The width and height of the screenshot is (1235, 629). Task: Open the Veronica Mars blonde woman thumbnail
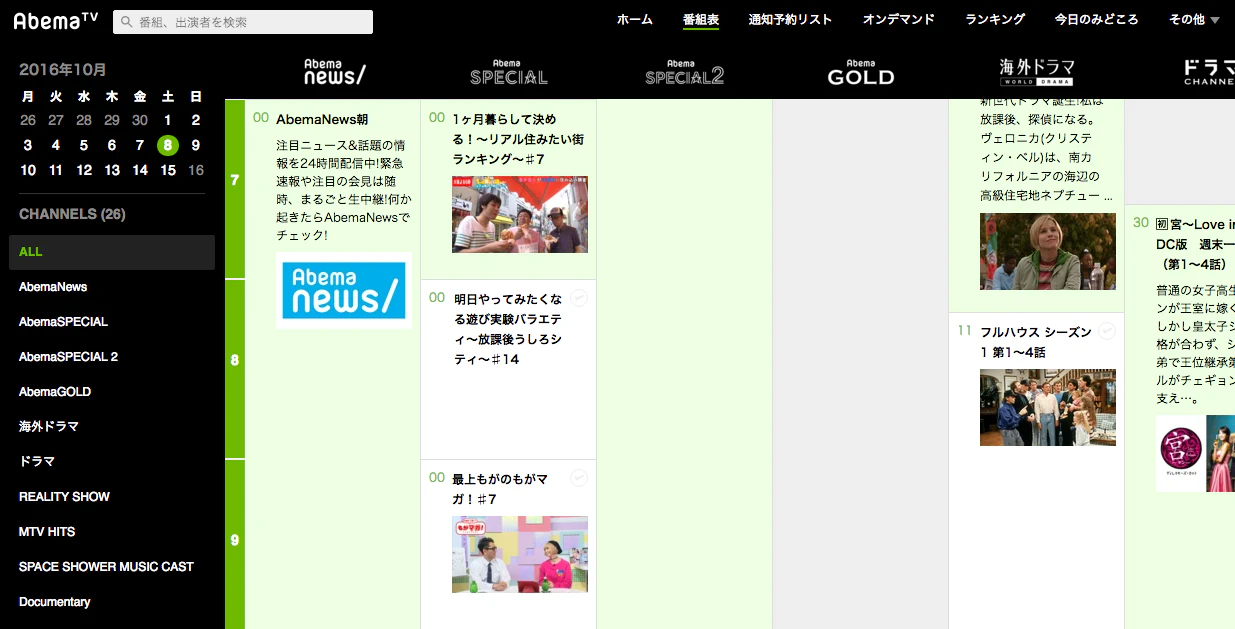pos(1048,251)
